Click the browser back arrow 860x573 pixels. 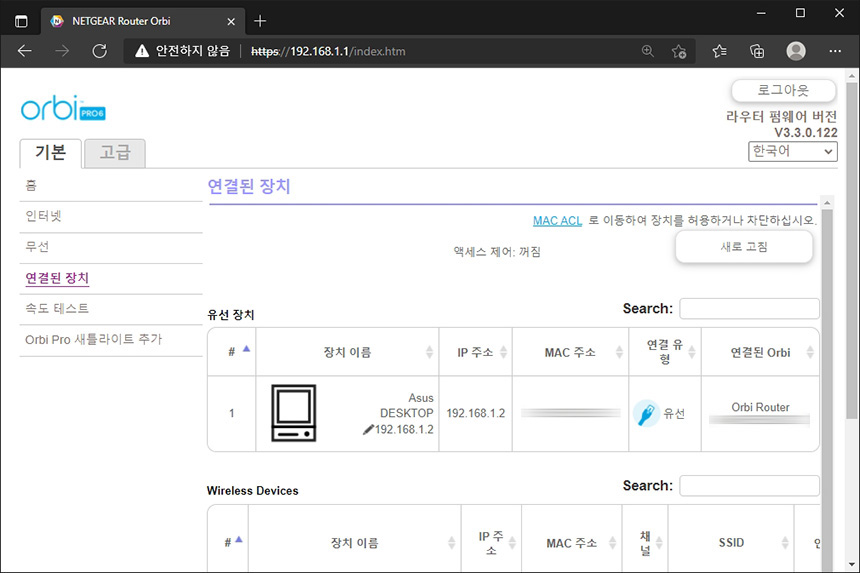(25, 51)
